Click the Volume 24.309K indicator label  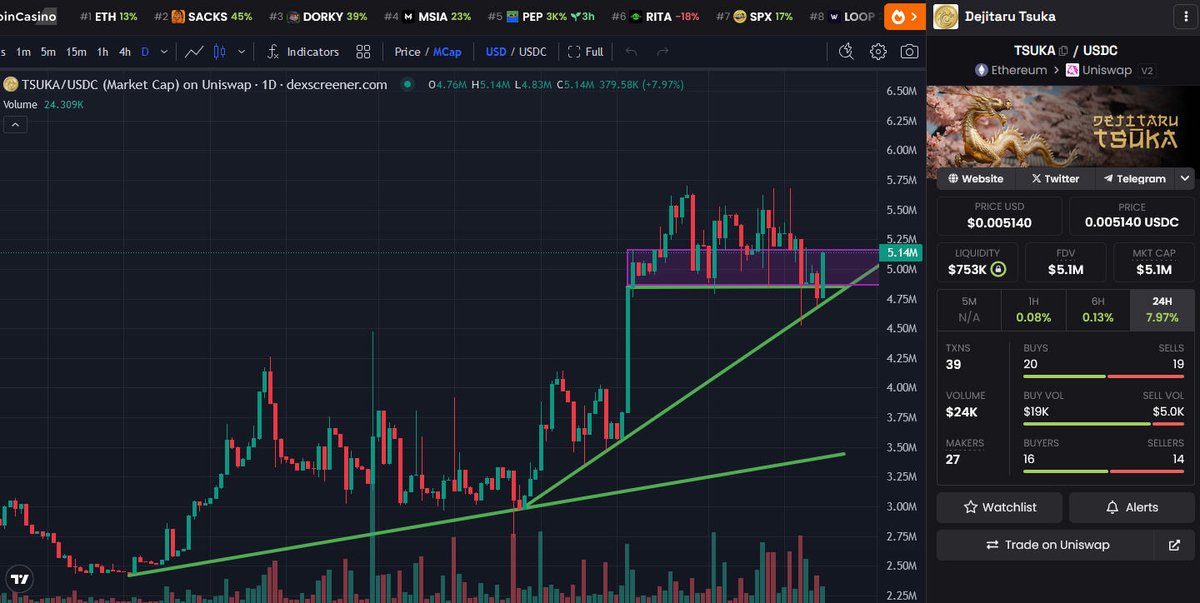tap(43, 104)
